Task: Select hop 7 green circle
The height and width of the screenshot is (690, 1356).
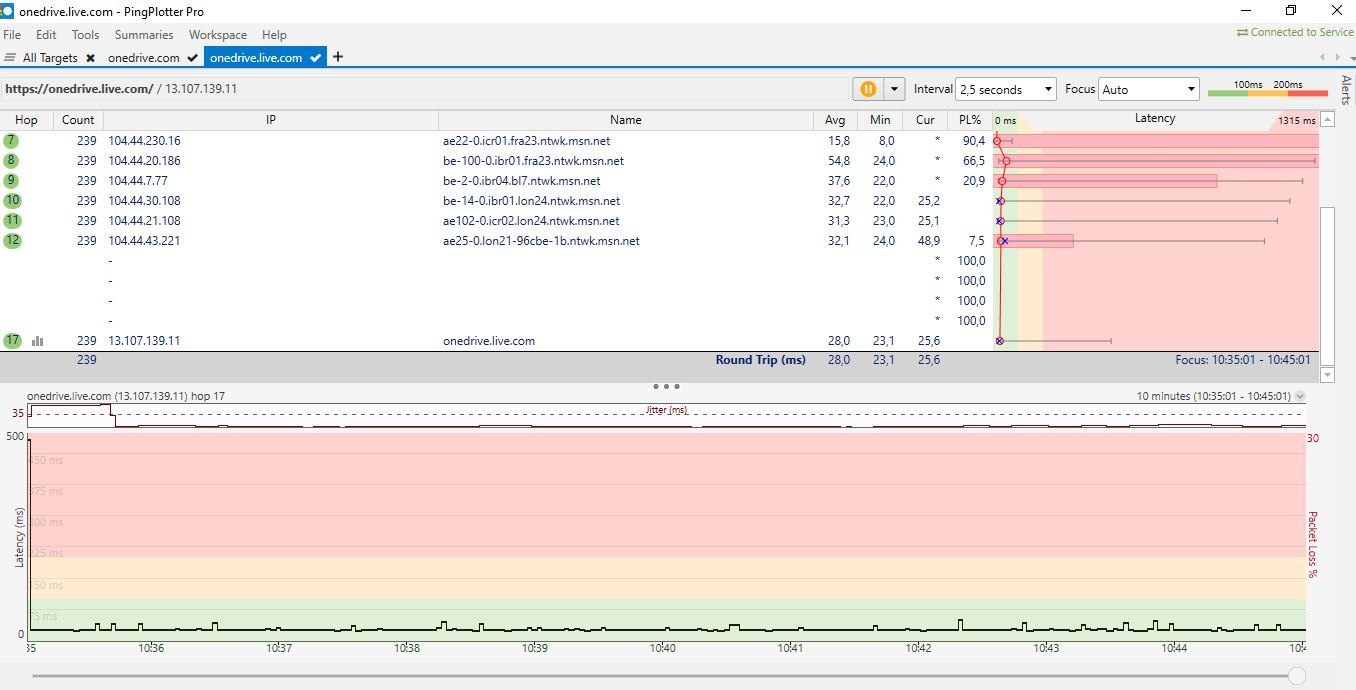Action: [x=11, y=140]
